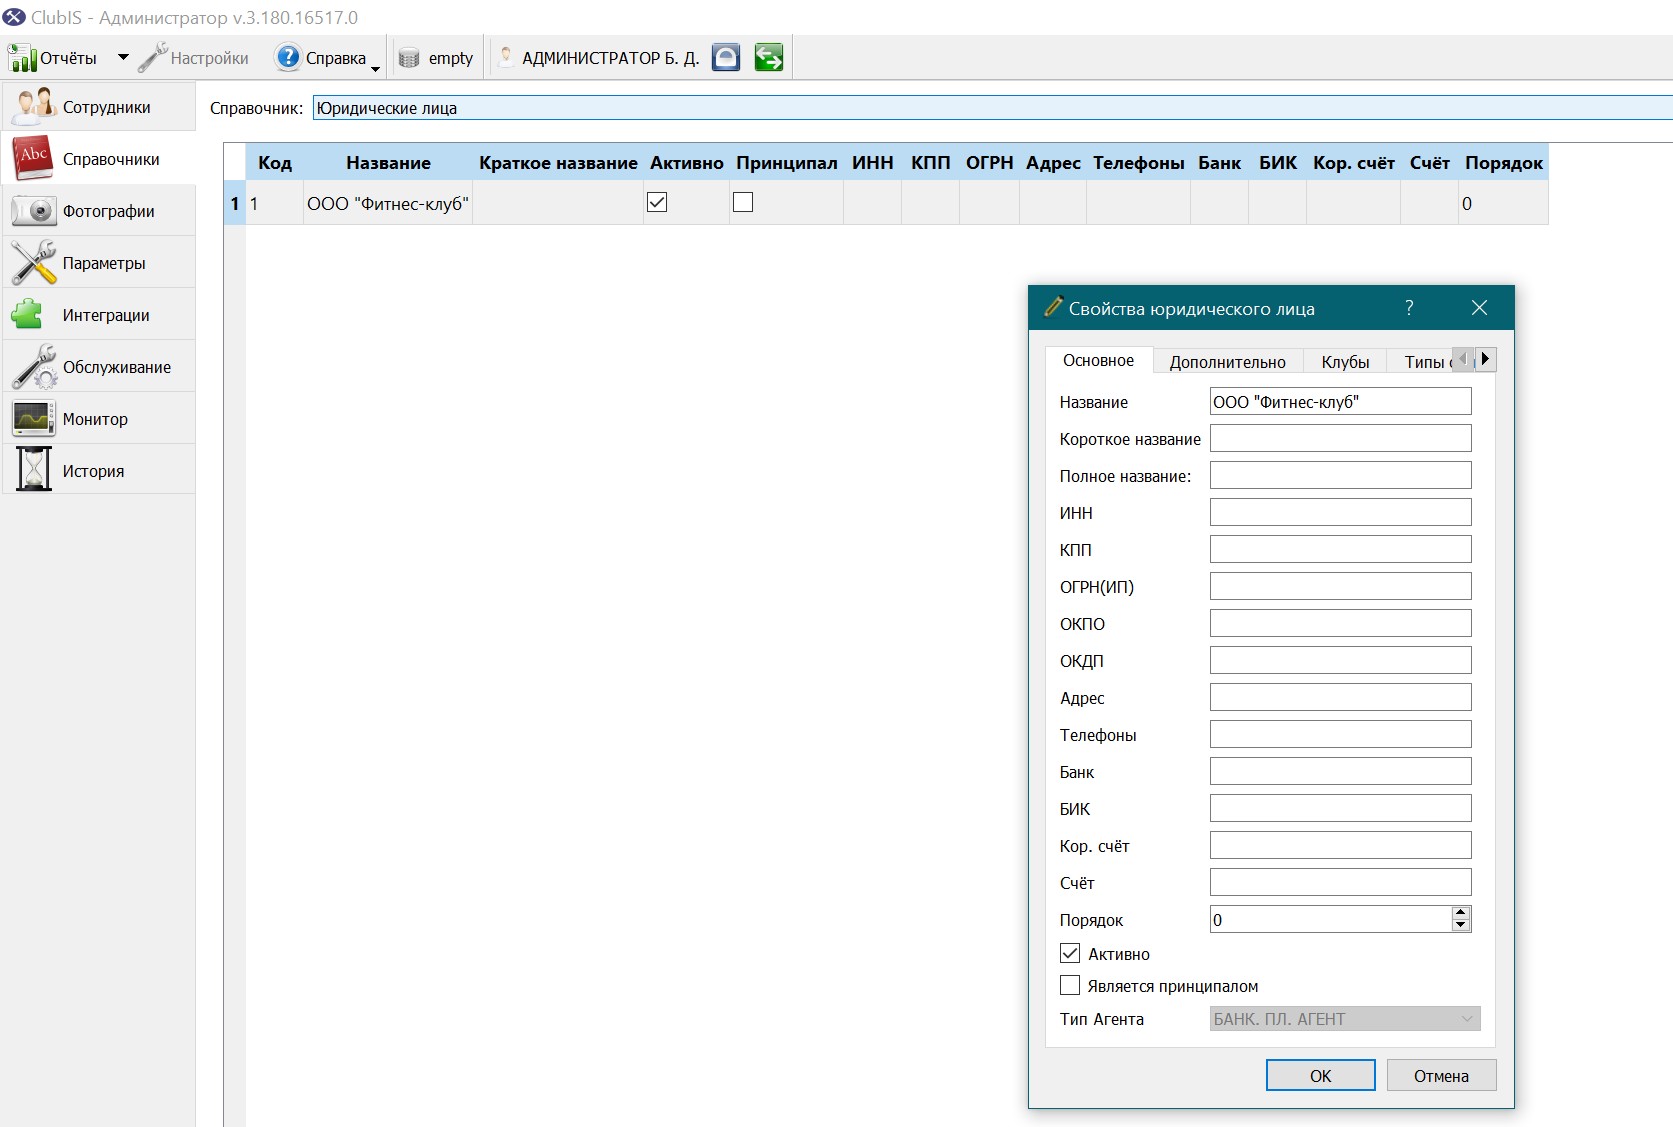Click the ОКПО input field

coord(1340,624)
